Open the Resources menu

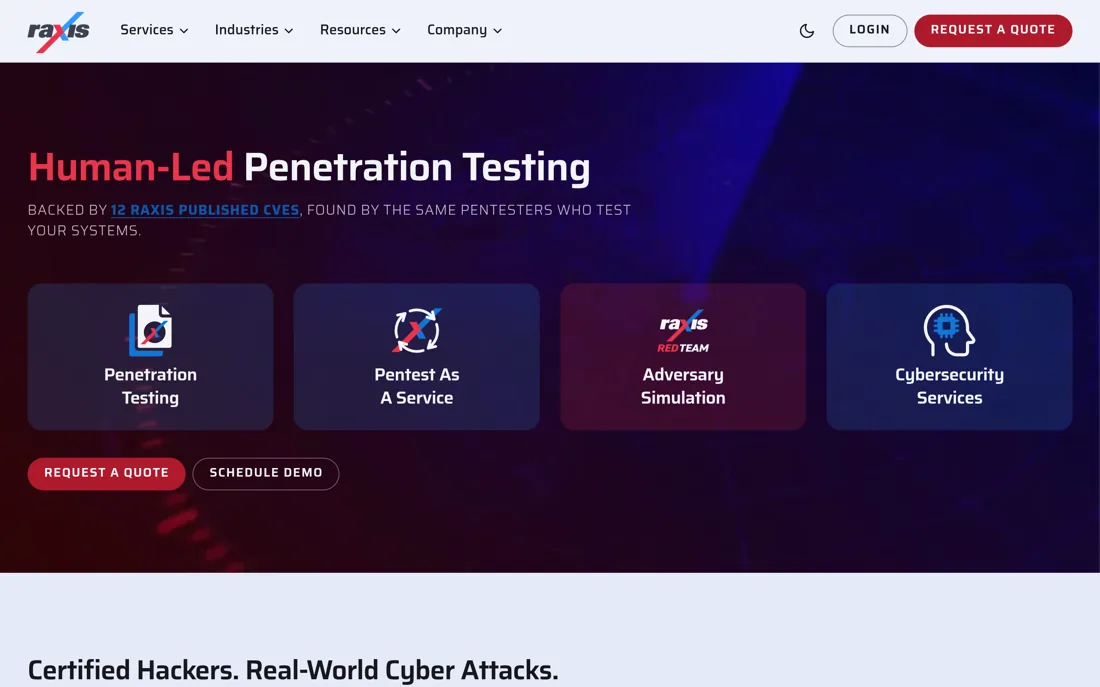[360, 30]
